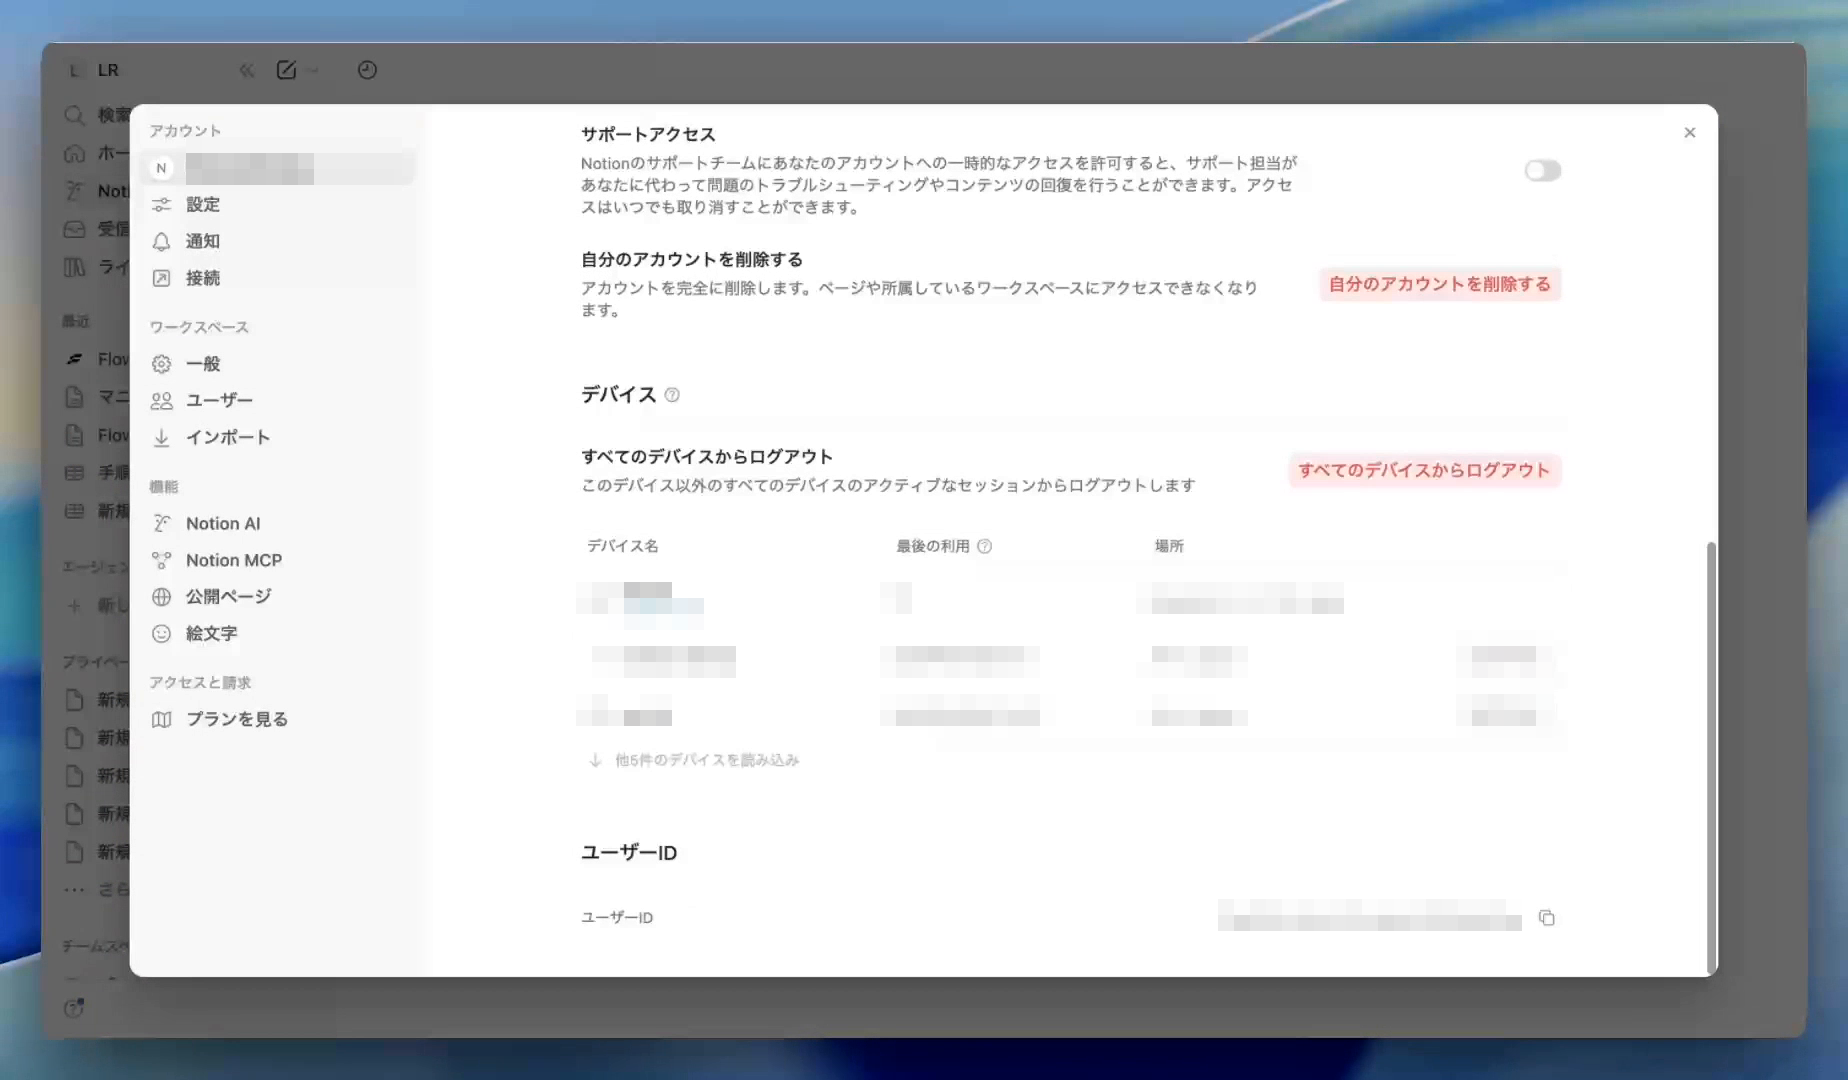Click the デバイス名 column header

pos(622,546)
